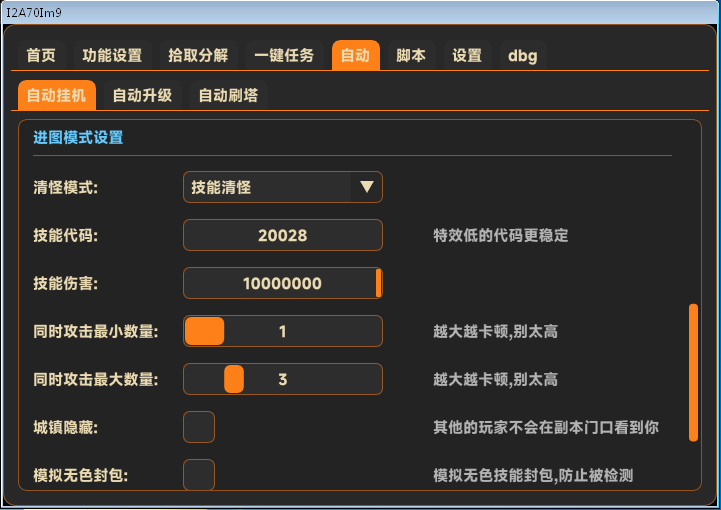
Task: Switch to the 功能设置 tab
Action: coord(112,56)
